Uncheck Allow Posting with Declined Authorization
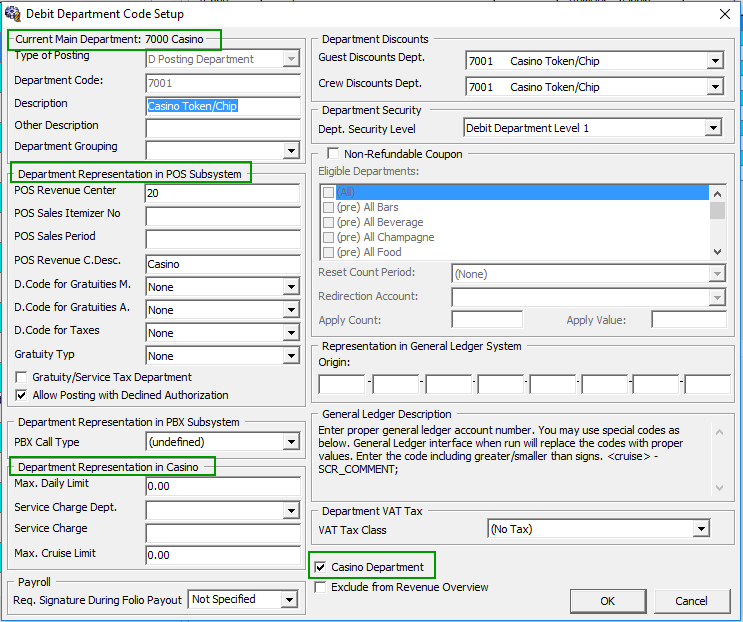The height and width of the screenshot is (622, 743). (21, 395)
